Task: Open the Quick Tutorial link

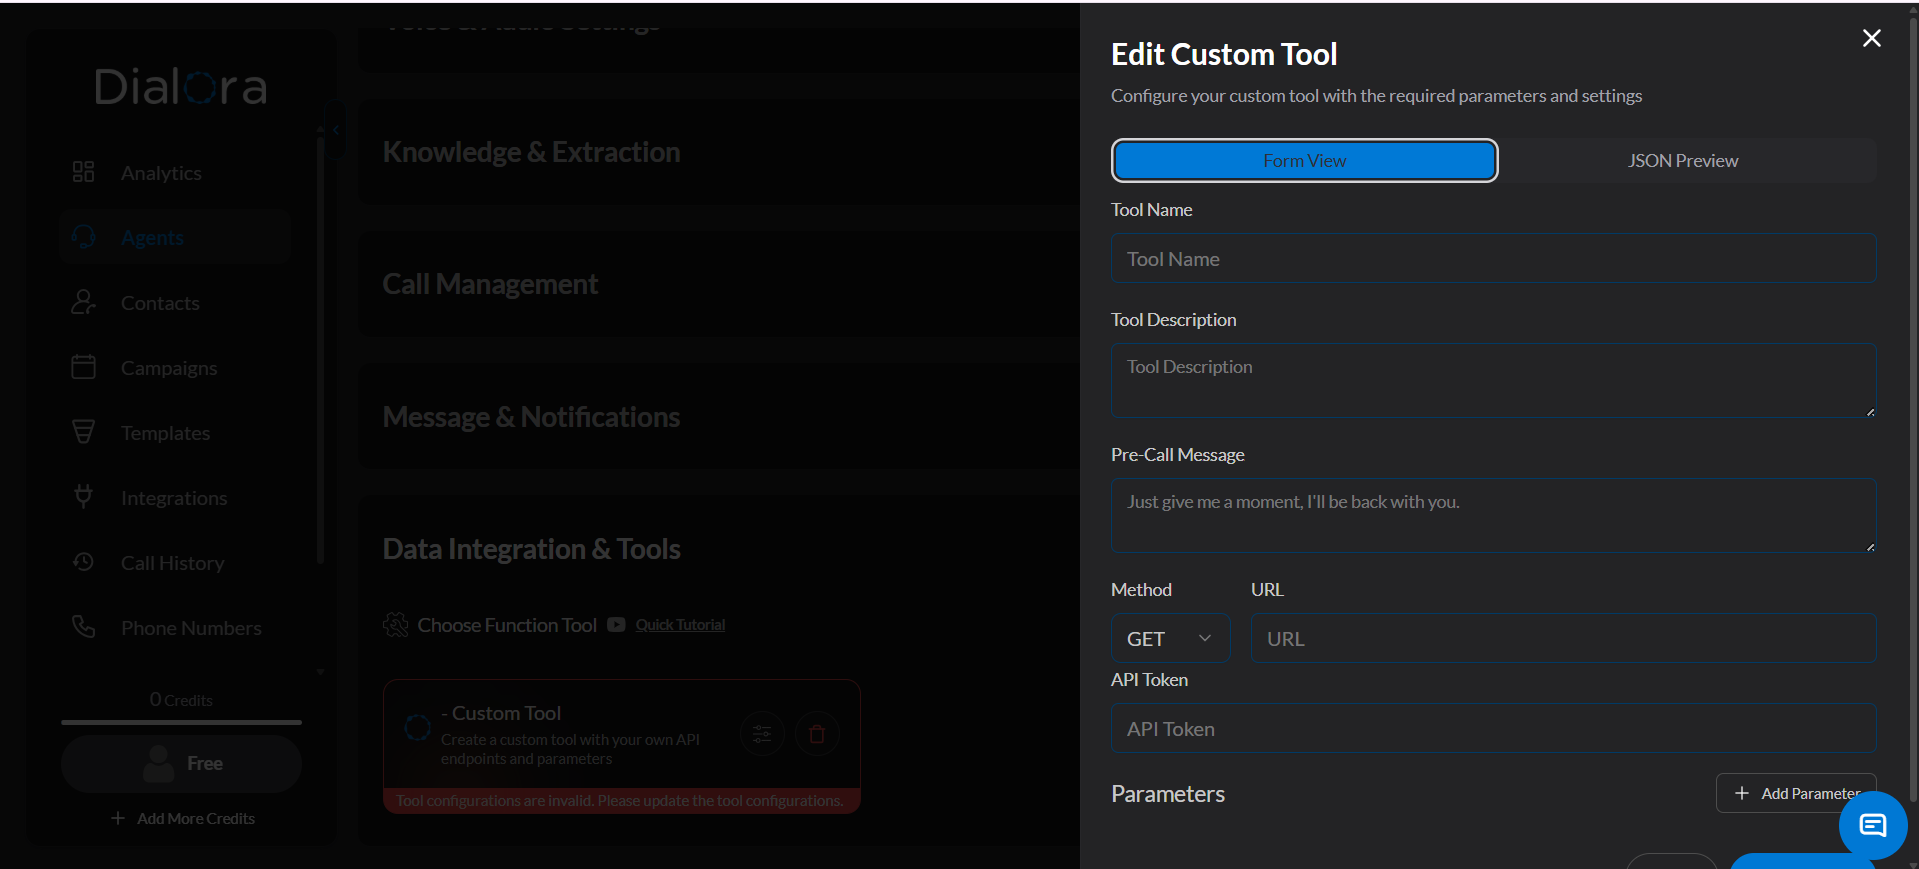Action: click(680, 625)
